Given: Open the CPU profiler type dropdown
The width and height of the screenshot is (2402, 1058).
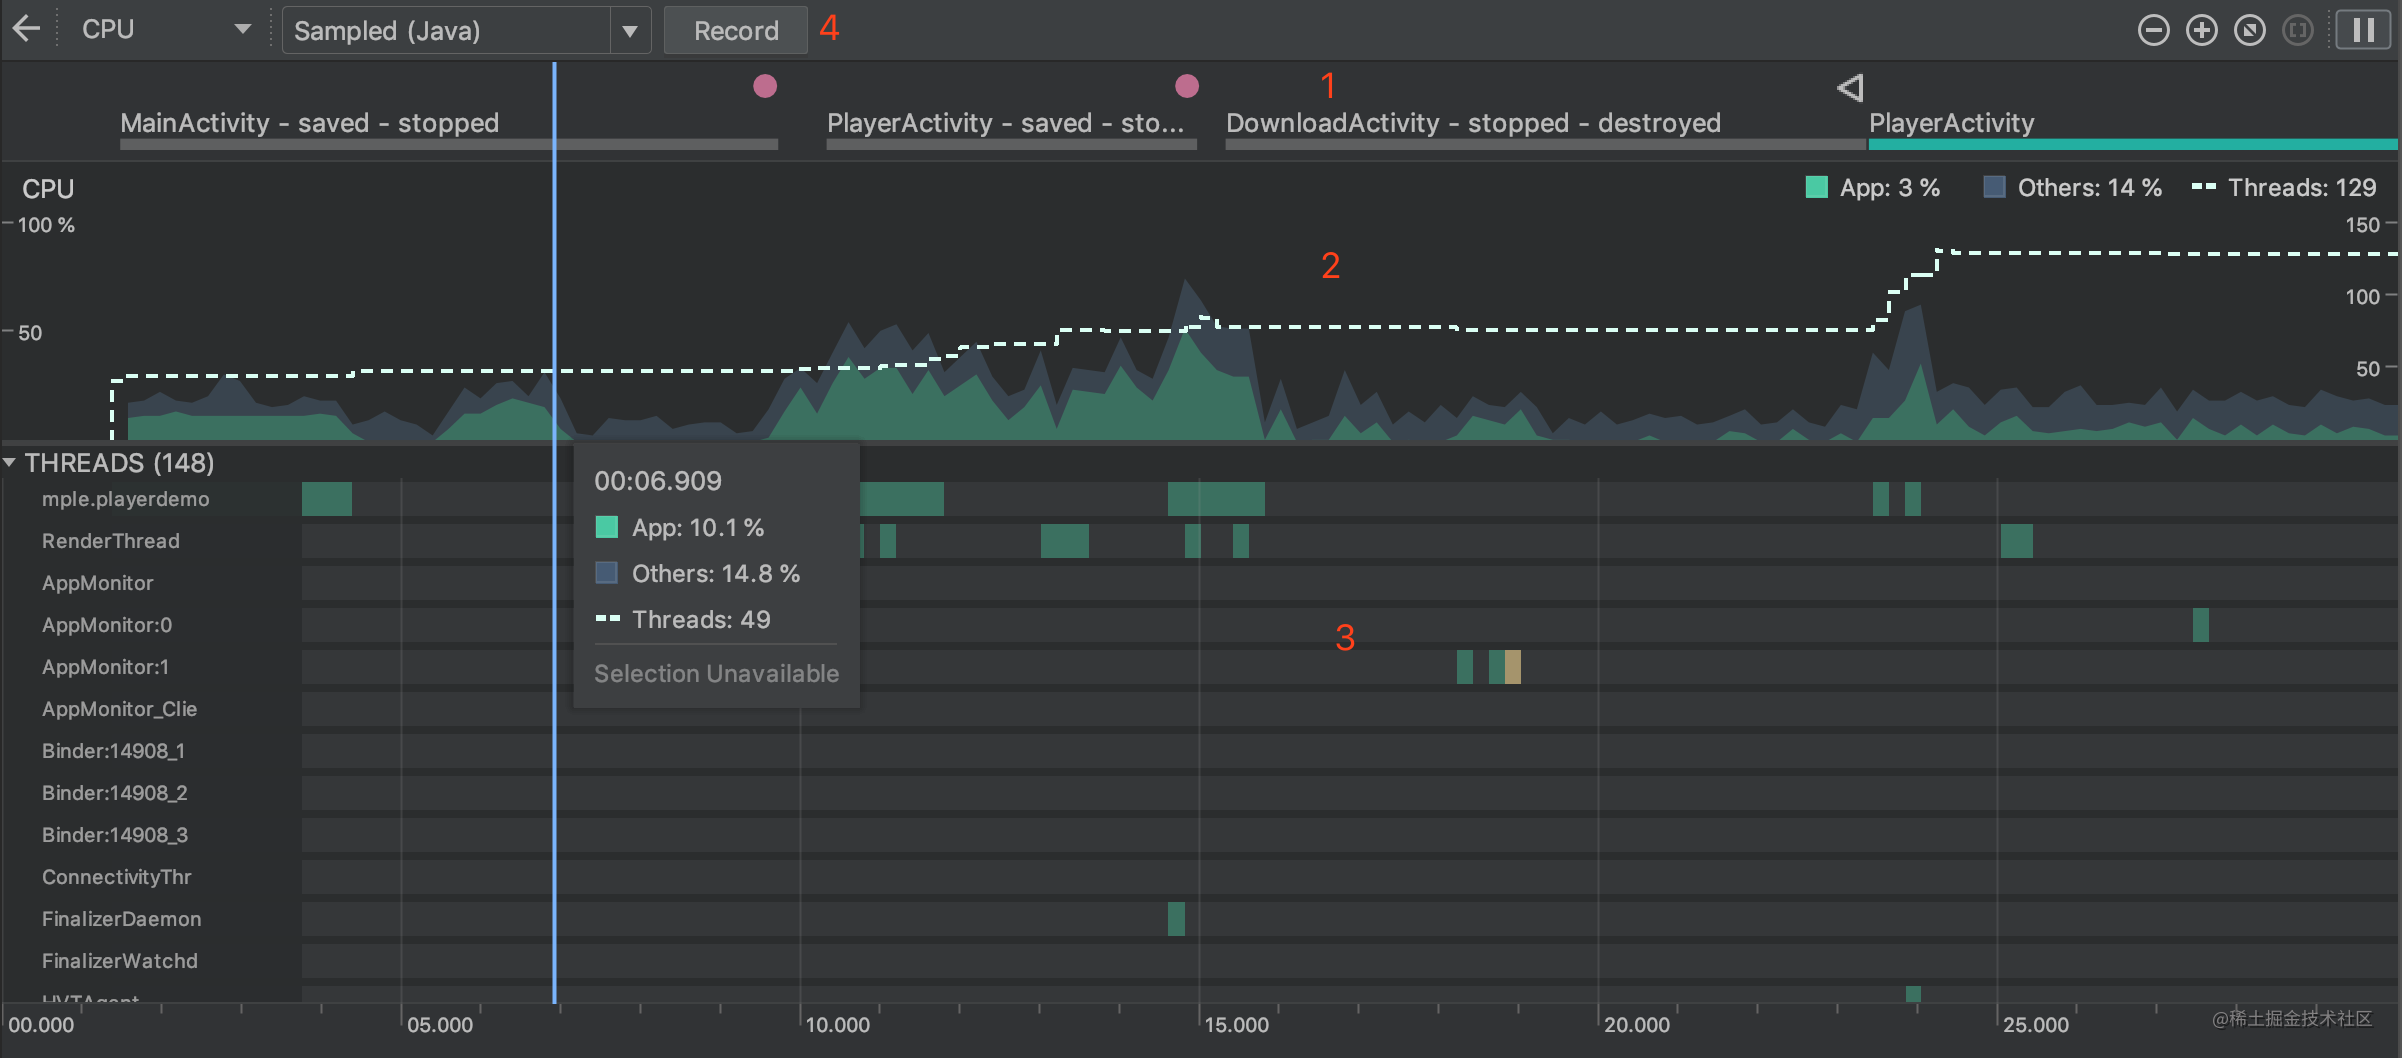Looking at the screenshot, I should tap(165, 29).
